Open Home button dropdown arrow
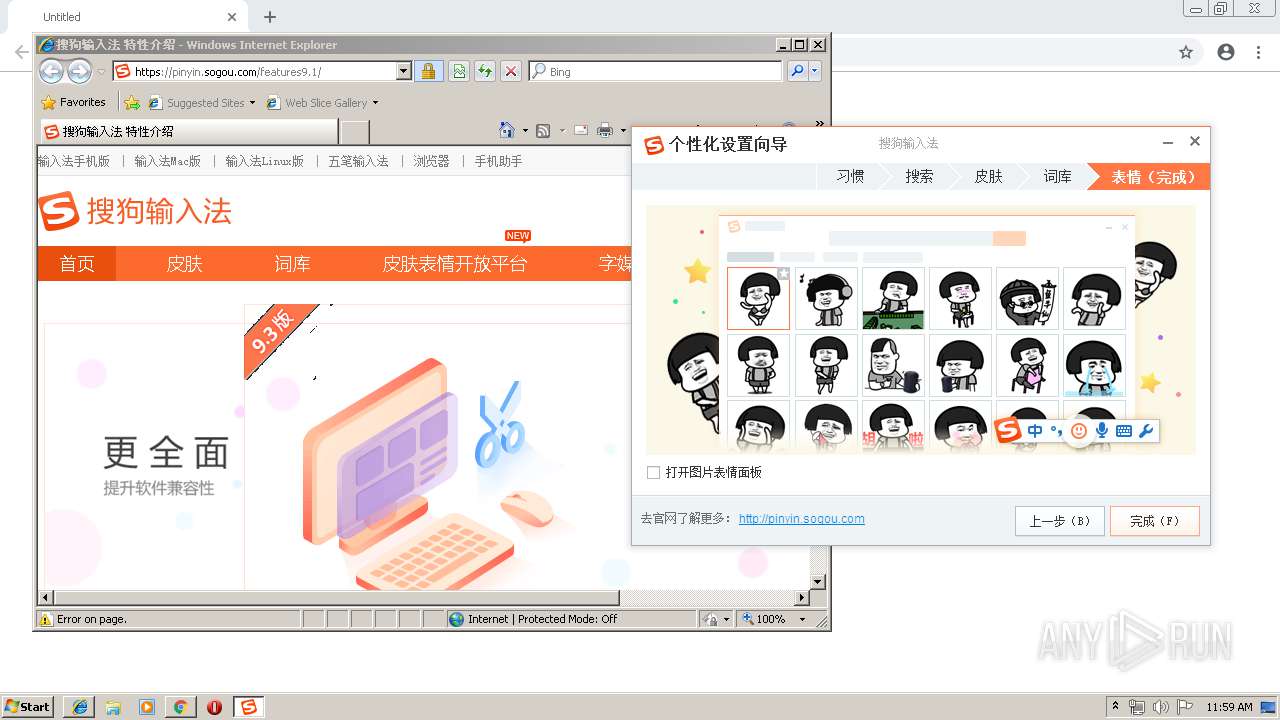The width and height of the screenshot is (1280, 720). click(x=525, y=131)
